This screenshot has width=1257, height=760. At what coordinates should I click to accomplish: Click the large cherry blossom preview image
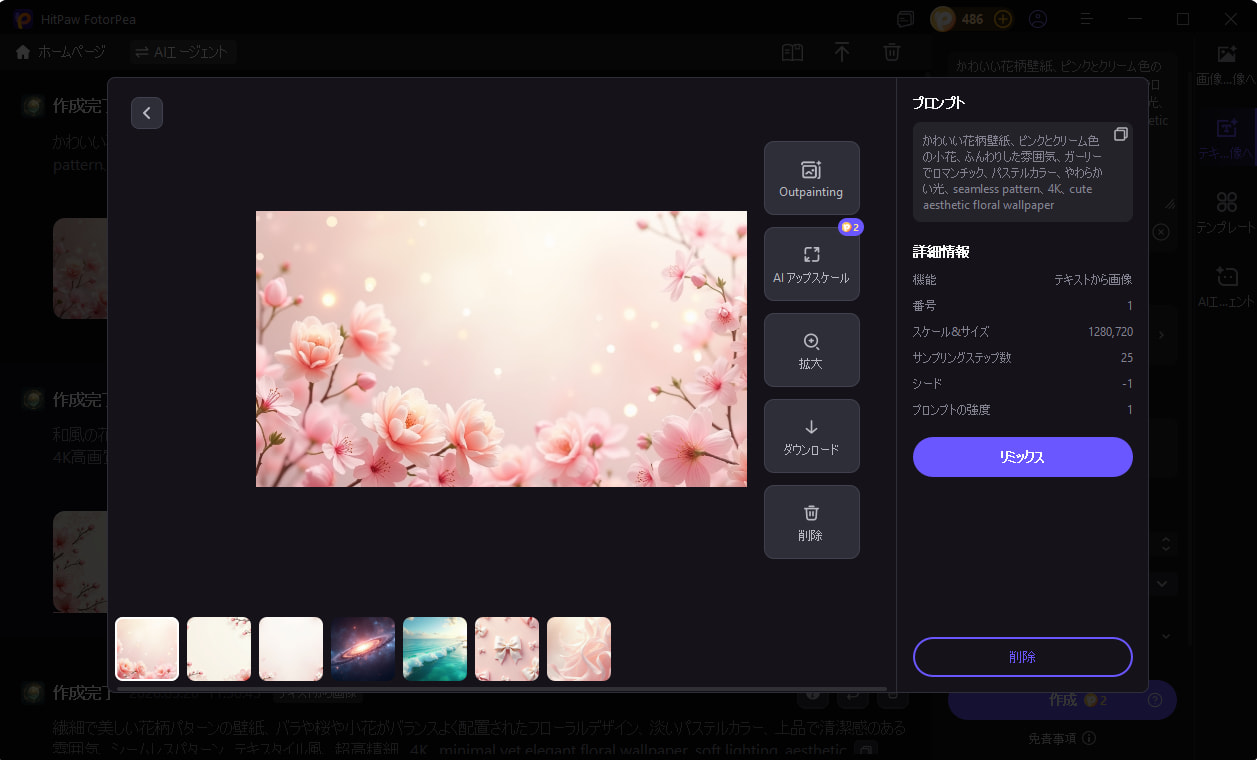click(x=501, y=349)
